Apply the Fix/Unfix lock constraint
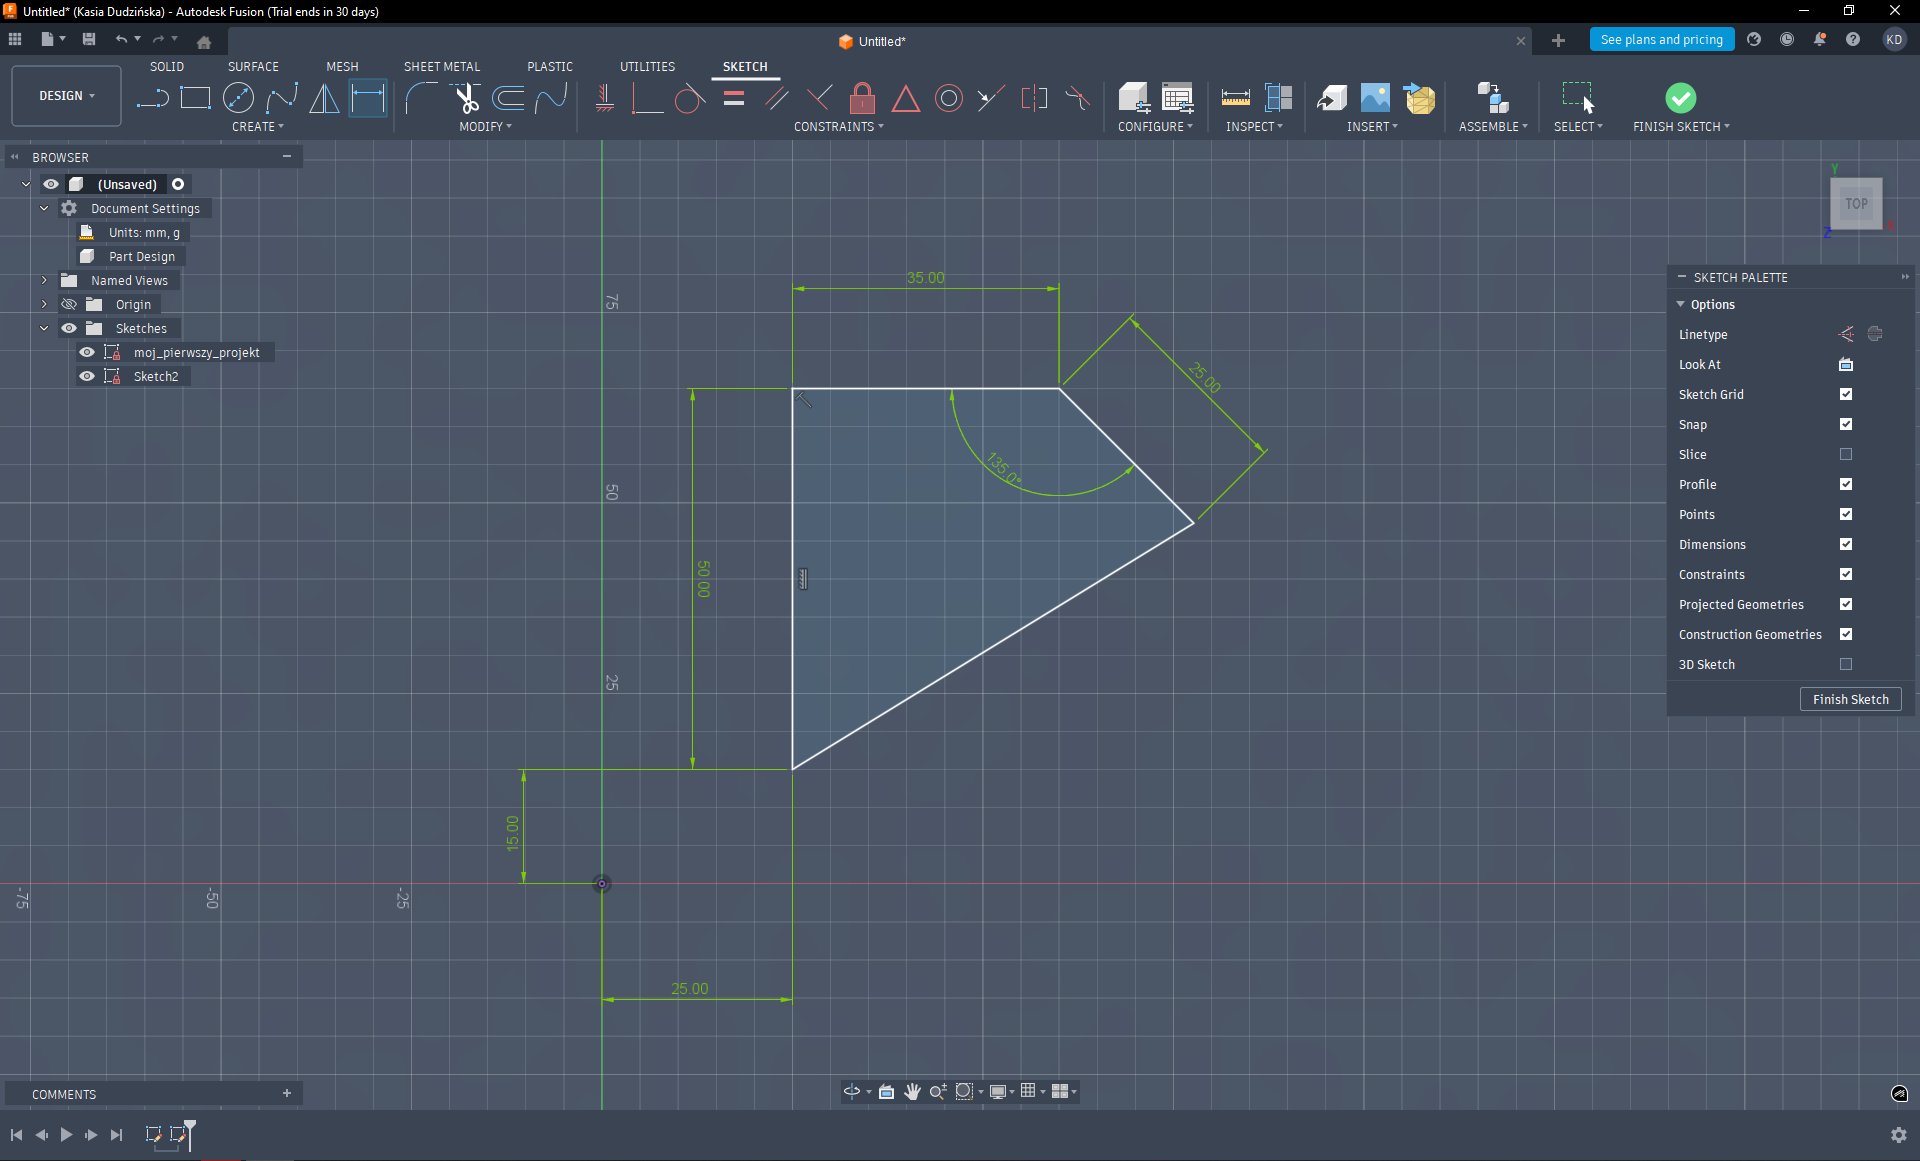The width and height of the screenshot is (1920, 1161). click(x=862, y=98)
